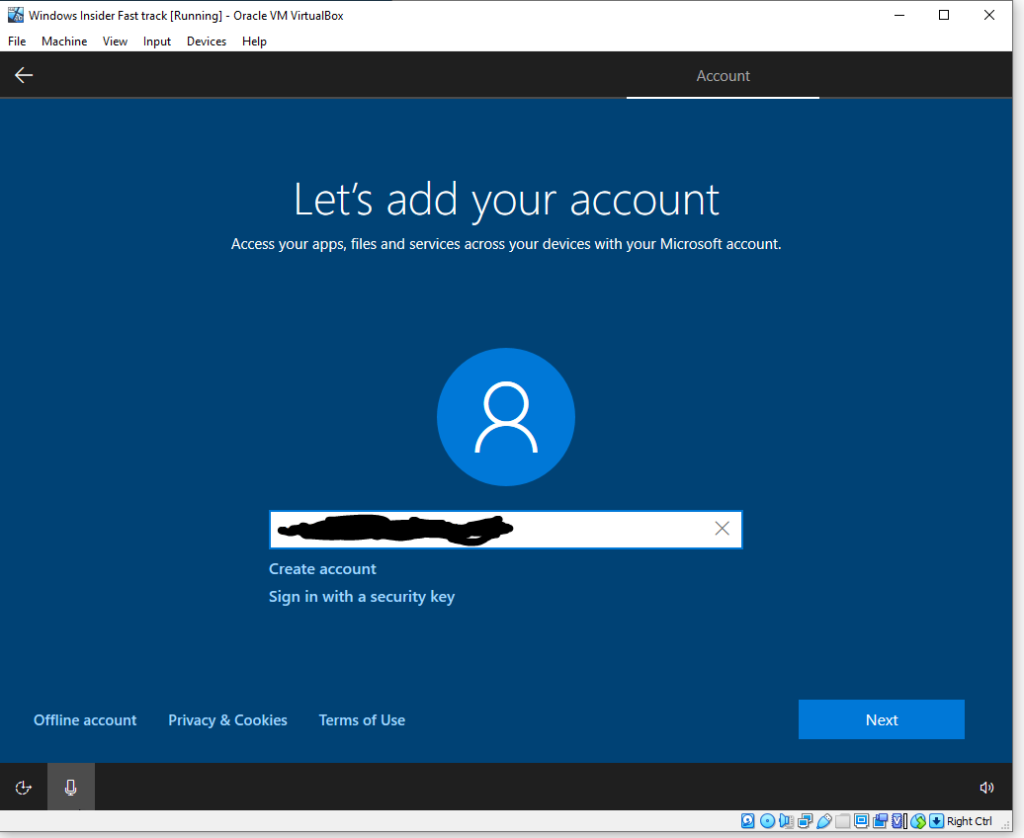1024x838 pixels.
Task: Open Privacy & Cookies link
Action: click(227, 720)
